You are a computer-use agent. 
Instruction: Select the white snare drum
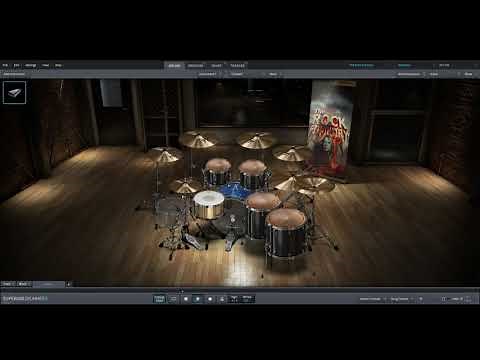coord(209,205)
